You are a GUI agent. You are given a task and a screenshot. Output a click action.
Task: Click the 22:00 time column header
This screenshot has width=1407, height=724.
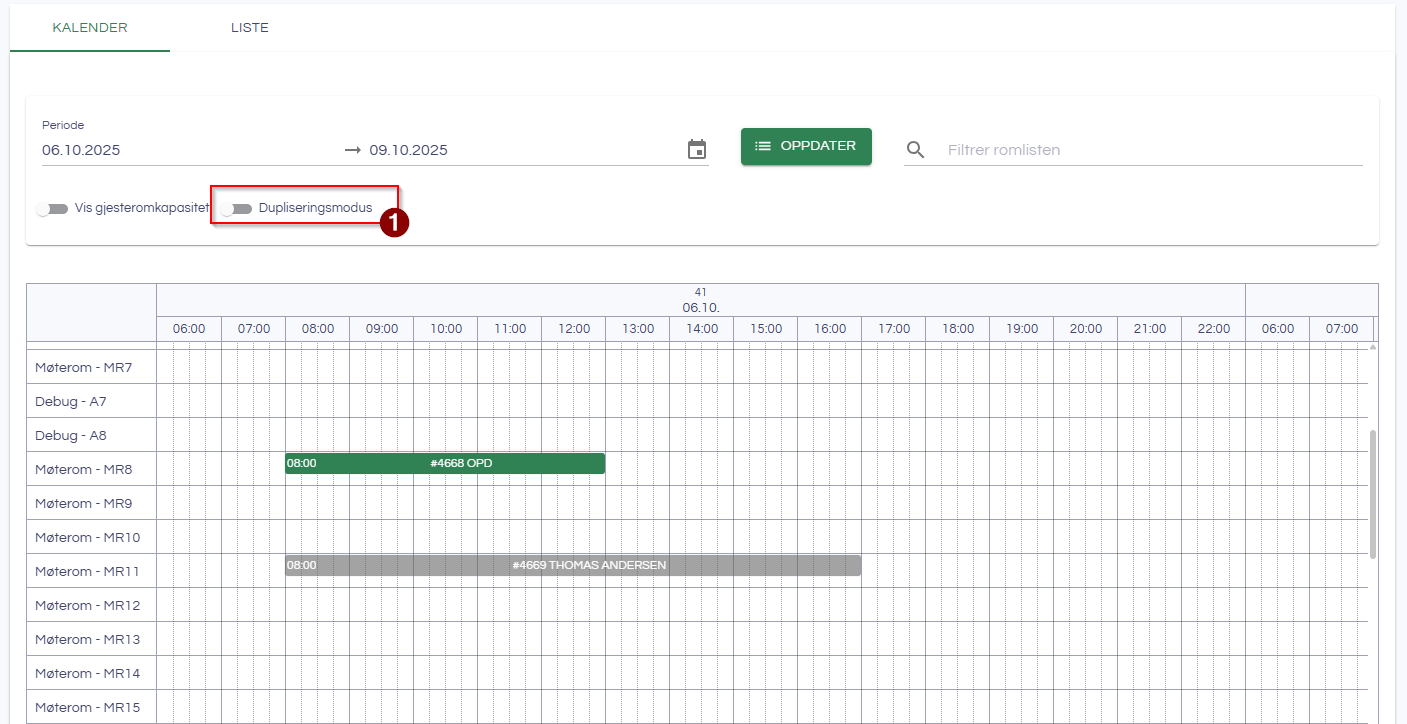(x=1214, y=329)
